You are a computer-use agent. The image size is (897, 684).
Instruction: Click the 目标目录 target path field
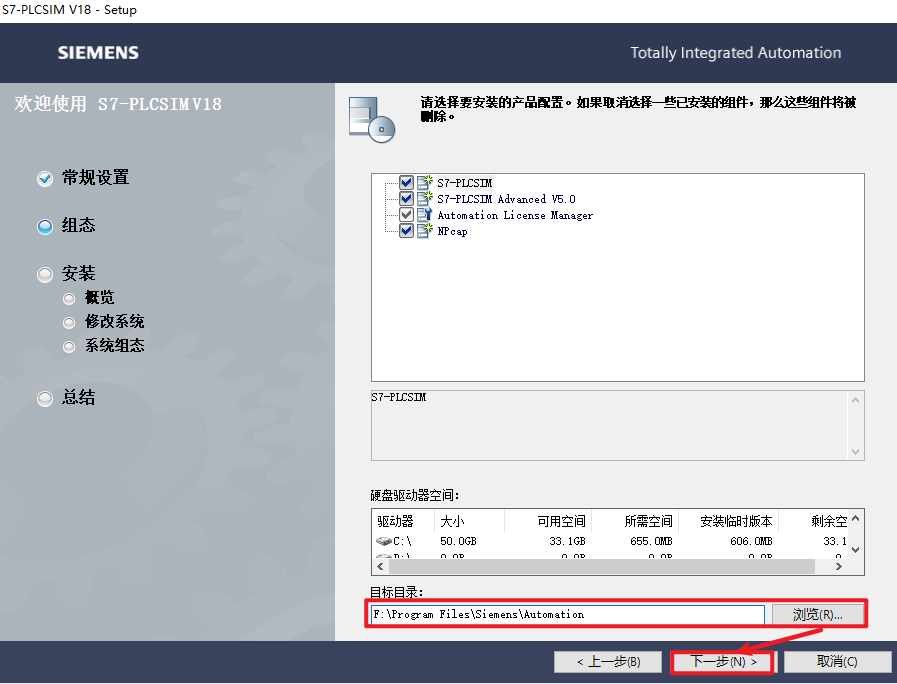567,615
